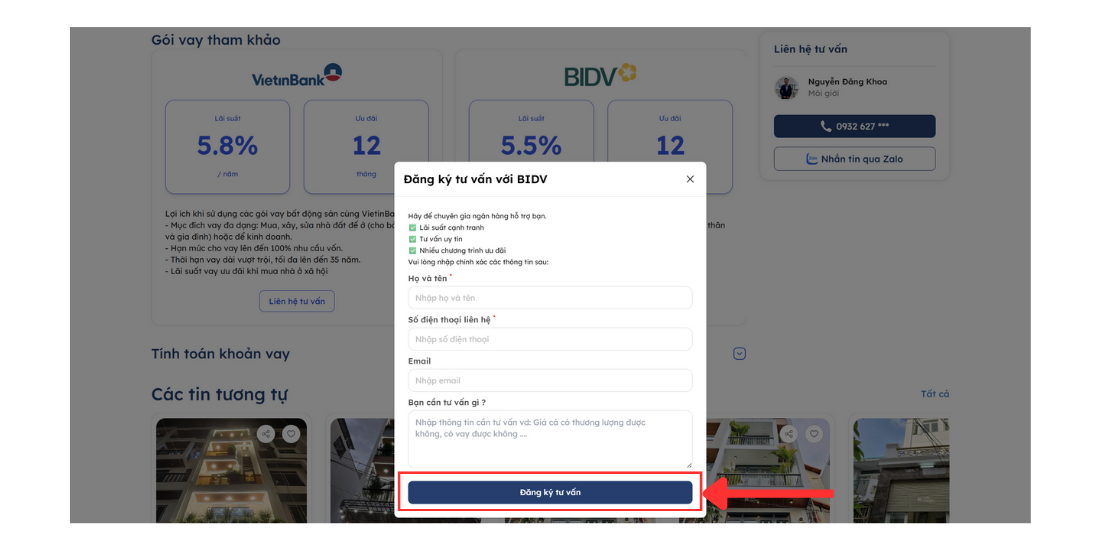Click heart icon on first listing photo
Image resolution: width=1100 pixels, height=550 pixels.
290,434
